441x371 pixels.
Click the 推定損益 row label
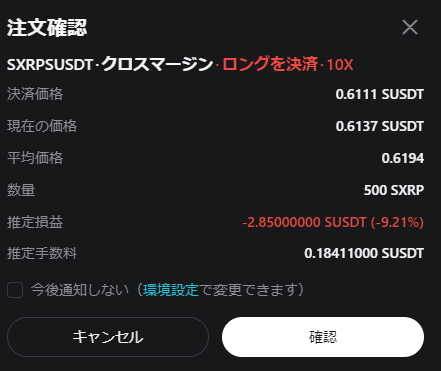tap(35, 222)
